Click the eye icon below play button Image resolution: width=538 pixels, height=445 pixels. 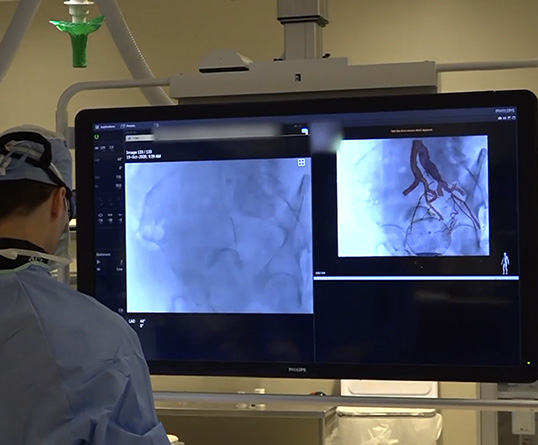[x=98, y=270]
